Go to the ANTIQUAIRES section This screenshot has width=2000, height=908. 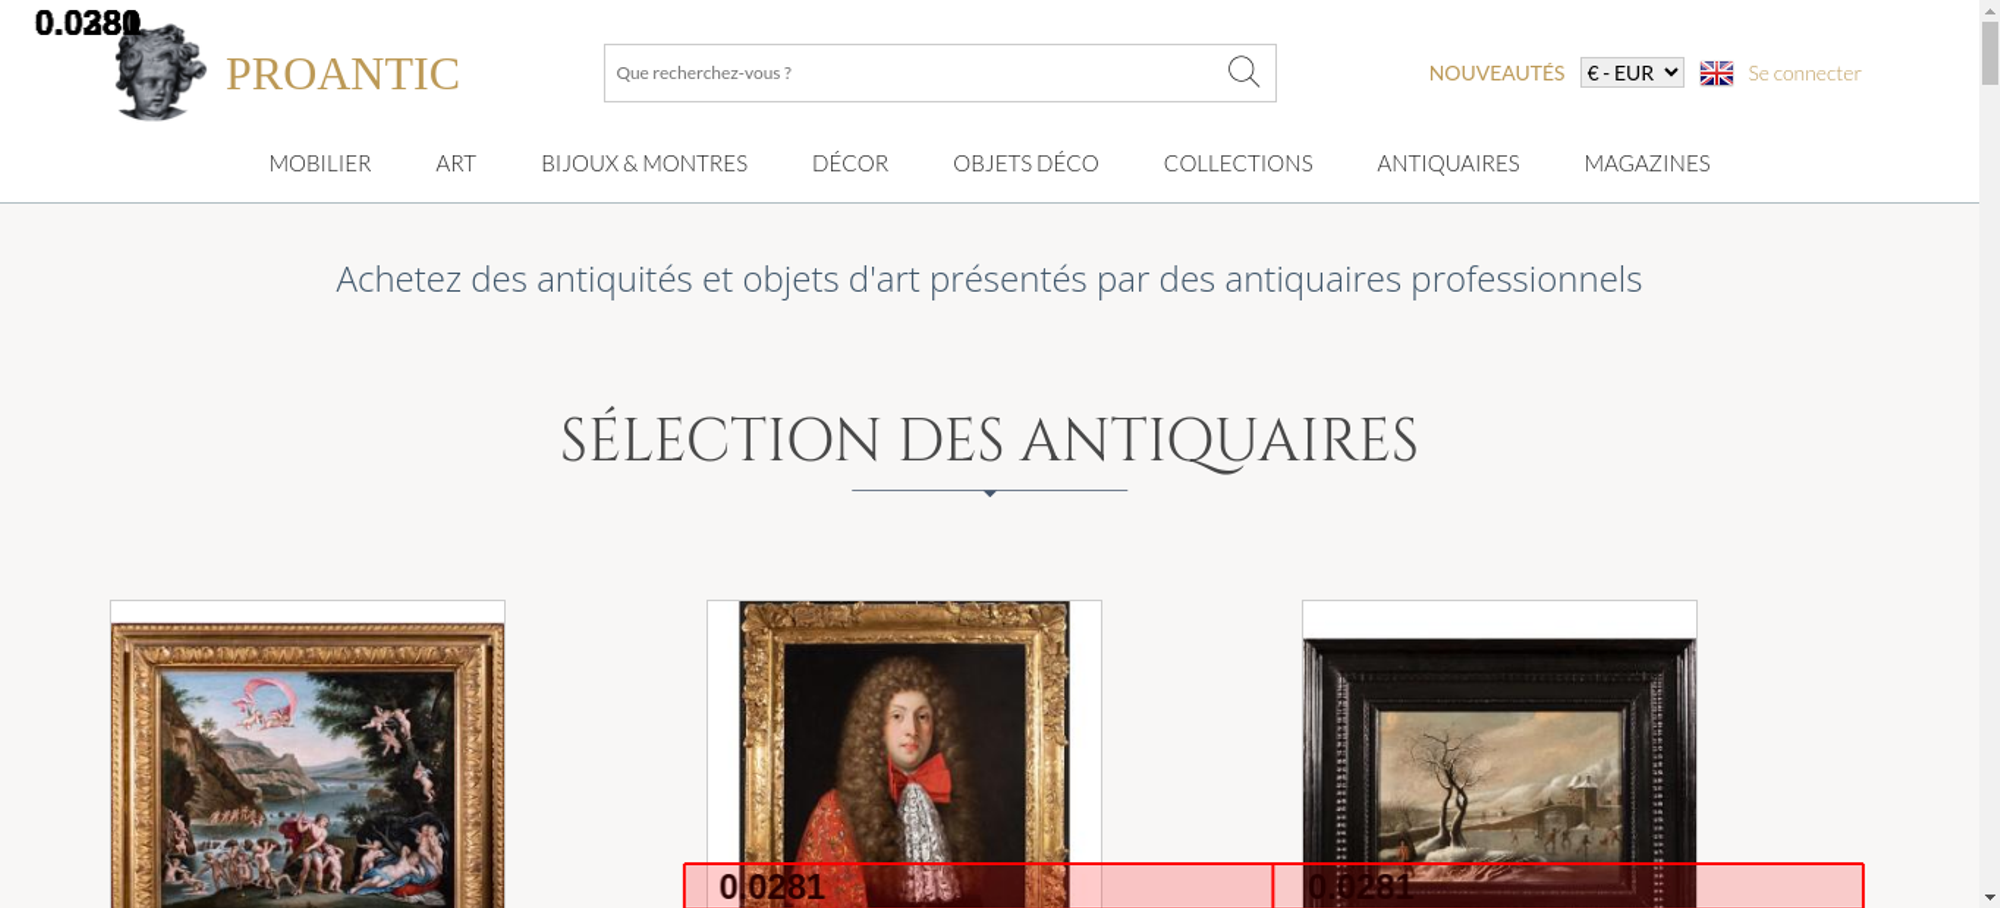(x=1448, y=163)
